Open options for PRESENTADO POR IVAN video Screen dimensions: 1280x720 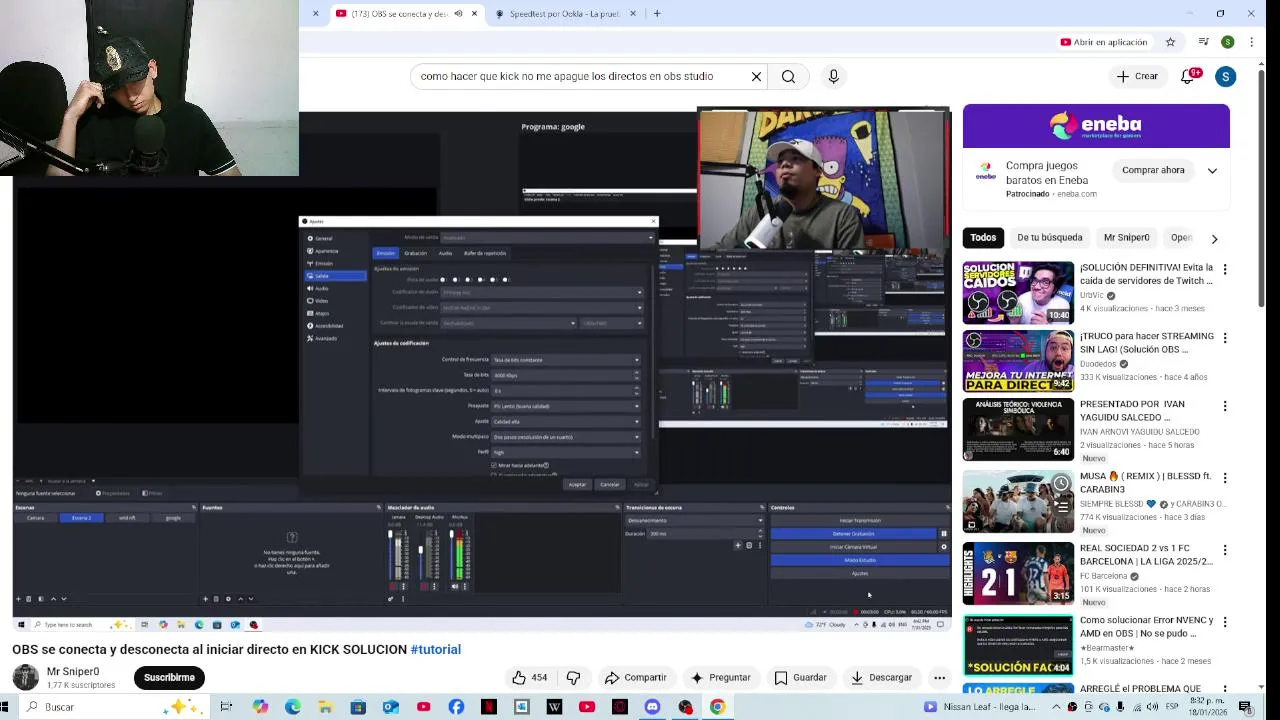point(1224,406)
